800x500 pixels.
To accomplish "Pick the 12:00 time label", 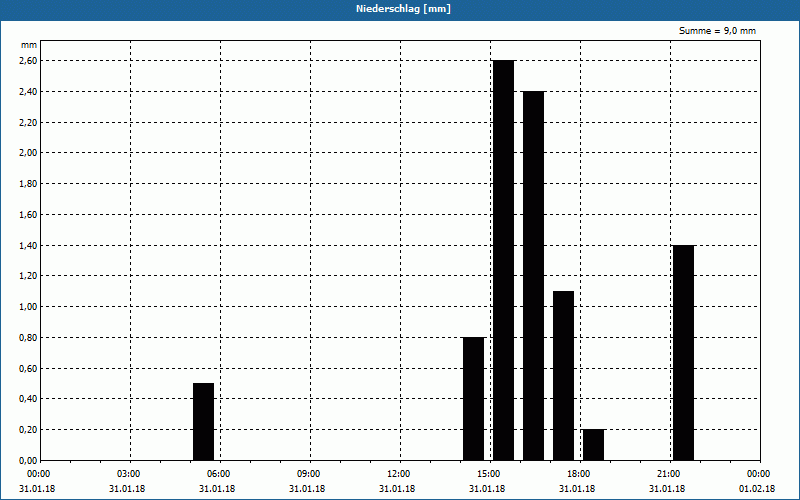I will coord(399,474).
